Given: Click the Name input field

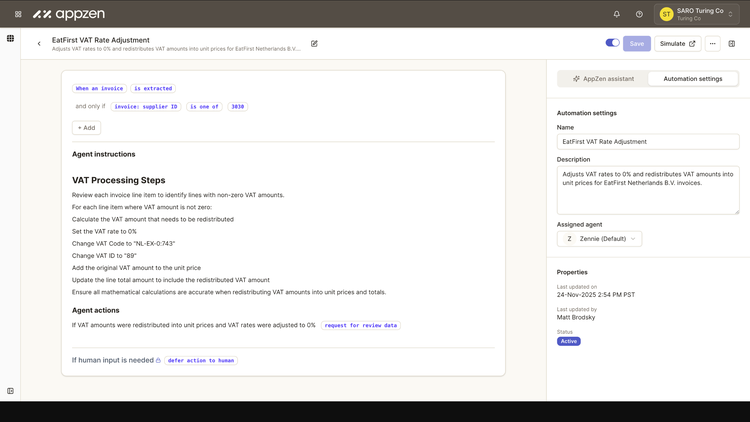Looking at the screenshot, I should click(648, 142).
